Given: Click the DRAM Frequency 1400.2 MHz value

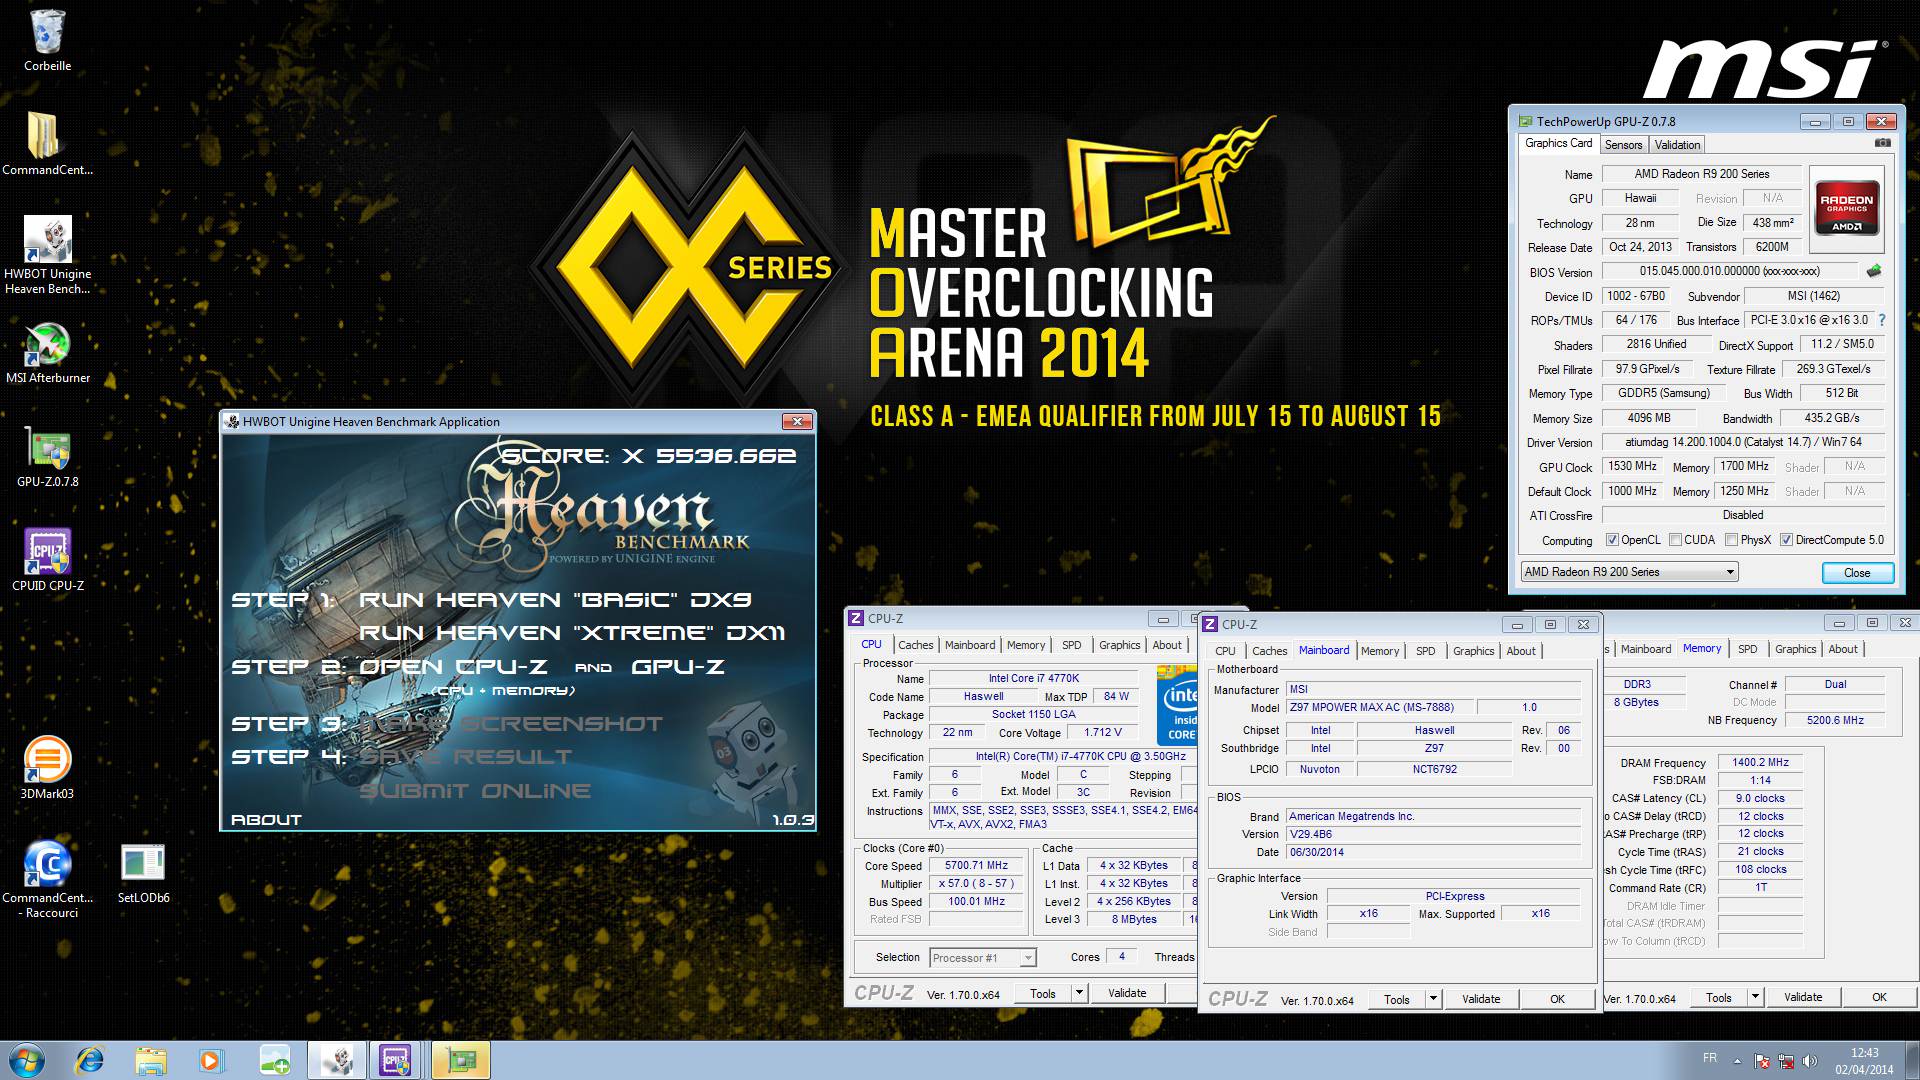Looking at the screenshot, I should coord(1760,763).
